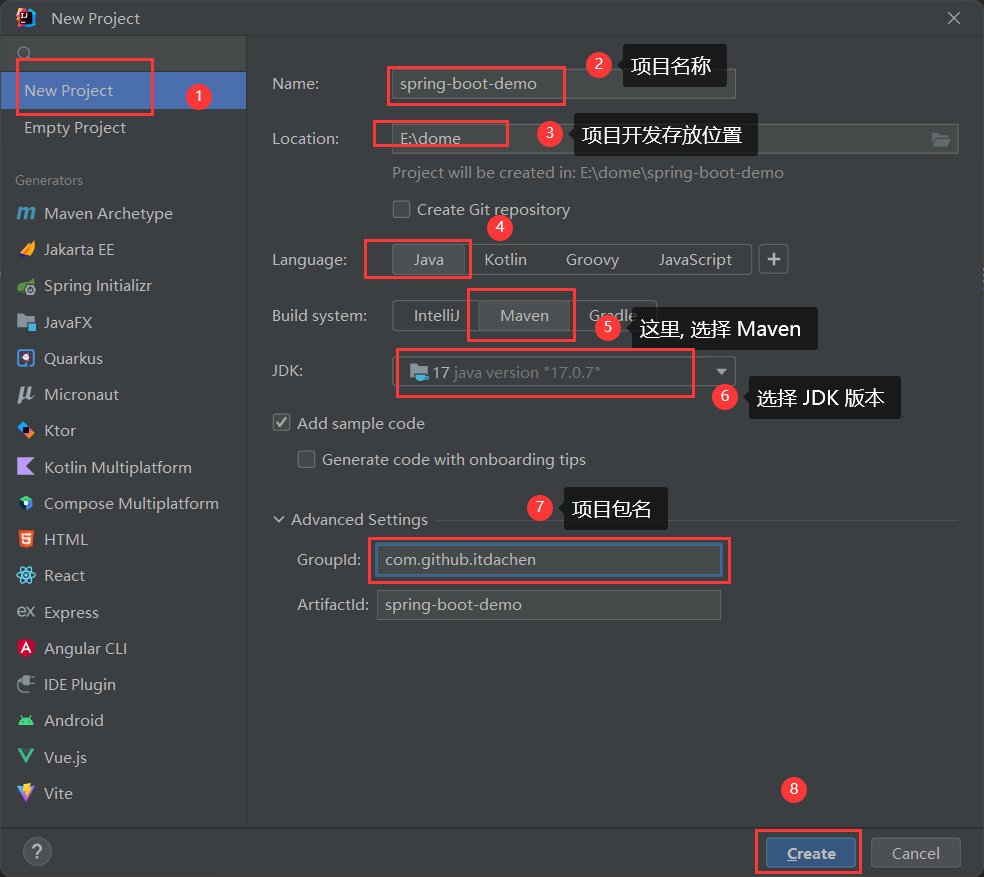Viewport: 984px width, 877px height.
Task: Toggle Generate code with onboarding tips
Action: point(307,460)
